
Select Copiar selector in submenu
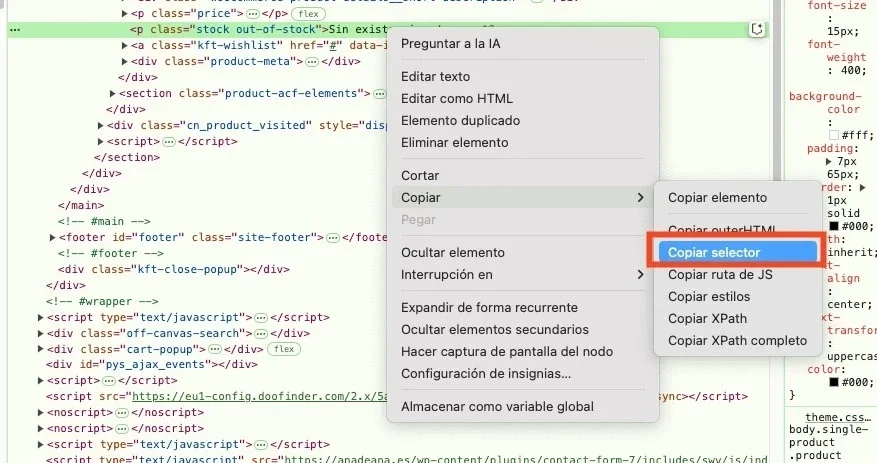737,253
